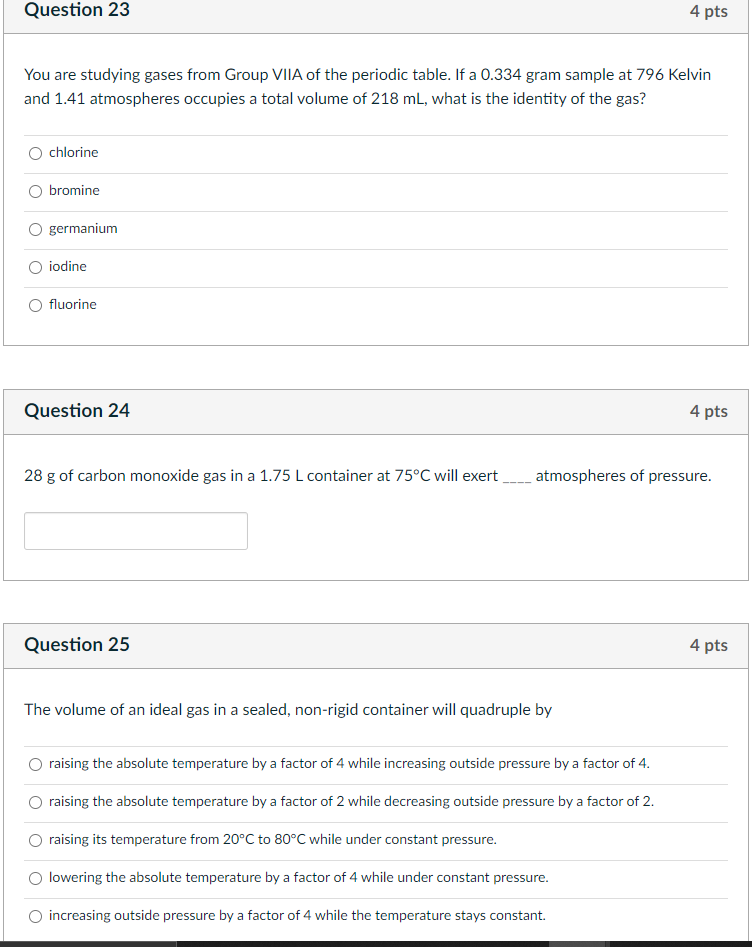Choose increasing outside pressure by factor of 4
The height and width of the screenshot is (947, 752).
point(36,916)
